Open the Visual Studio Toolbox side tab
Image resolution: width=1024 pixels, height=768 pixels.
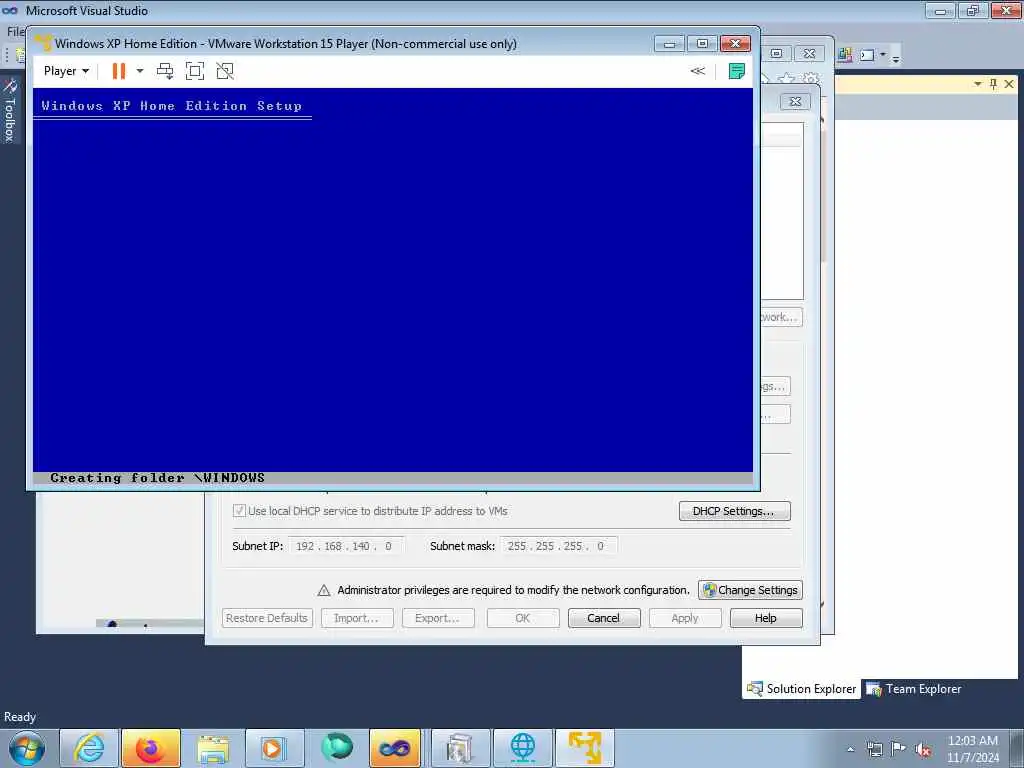point(10,110)
